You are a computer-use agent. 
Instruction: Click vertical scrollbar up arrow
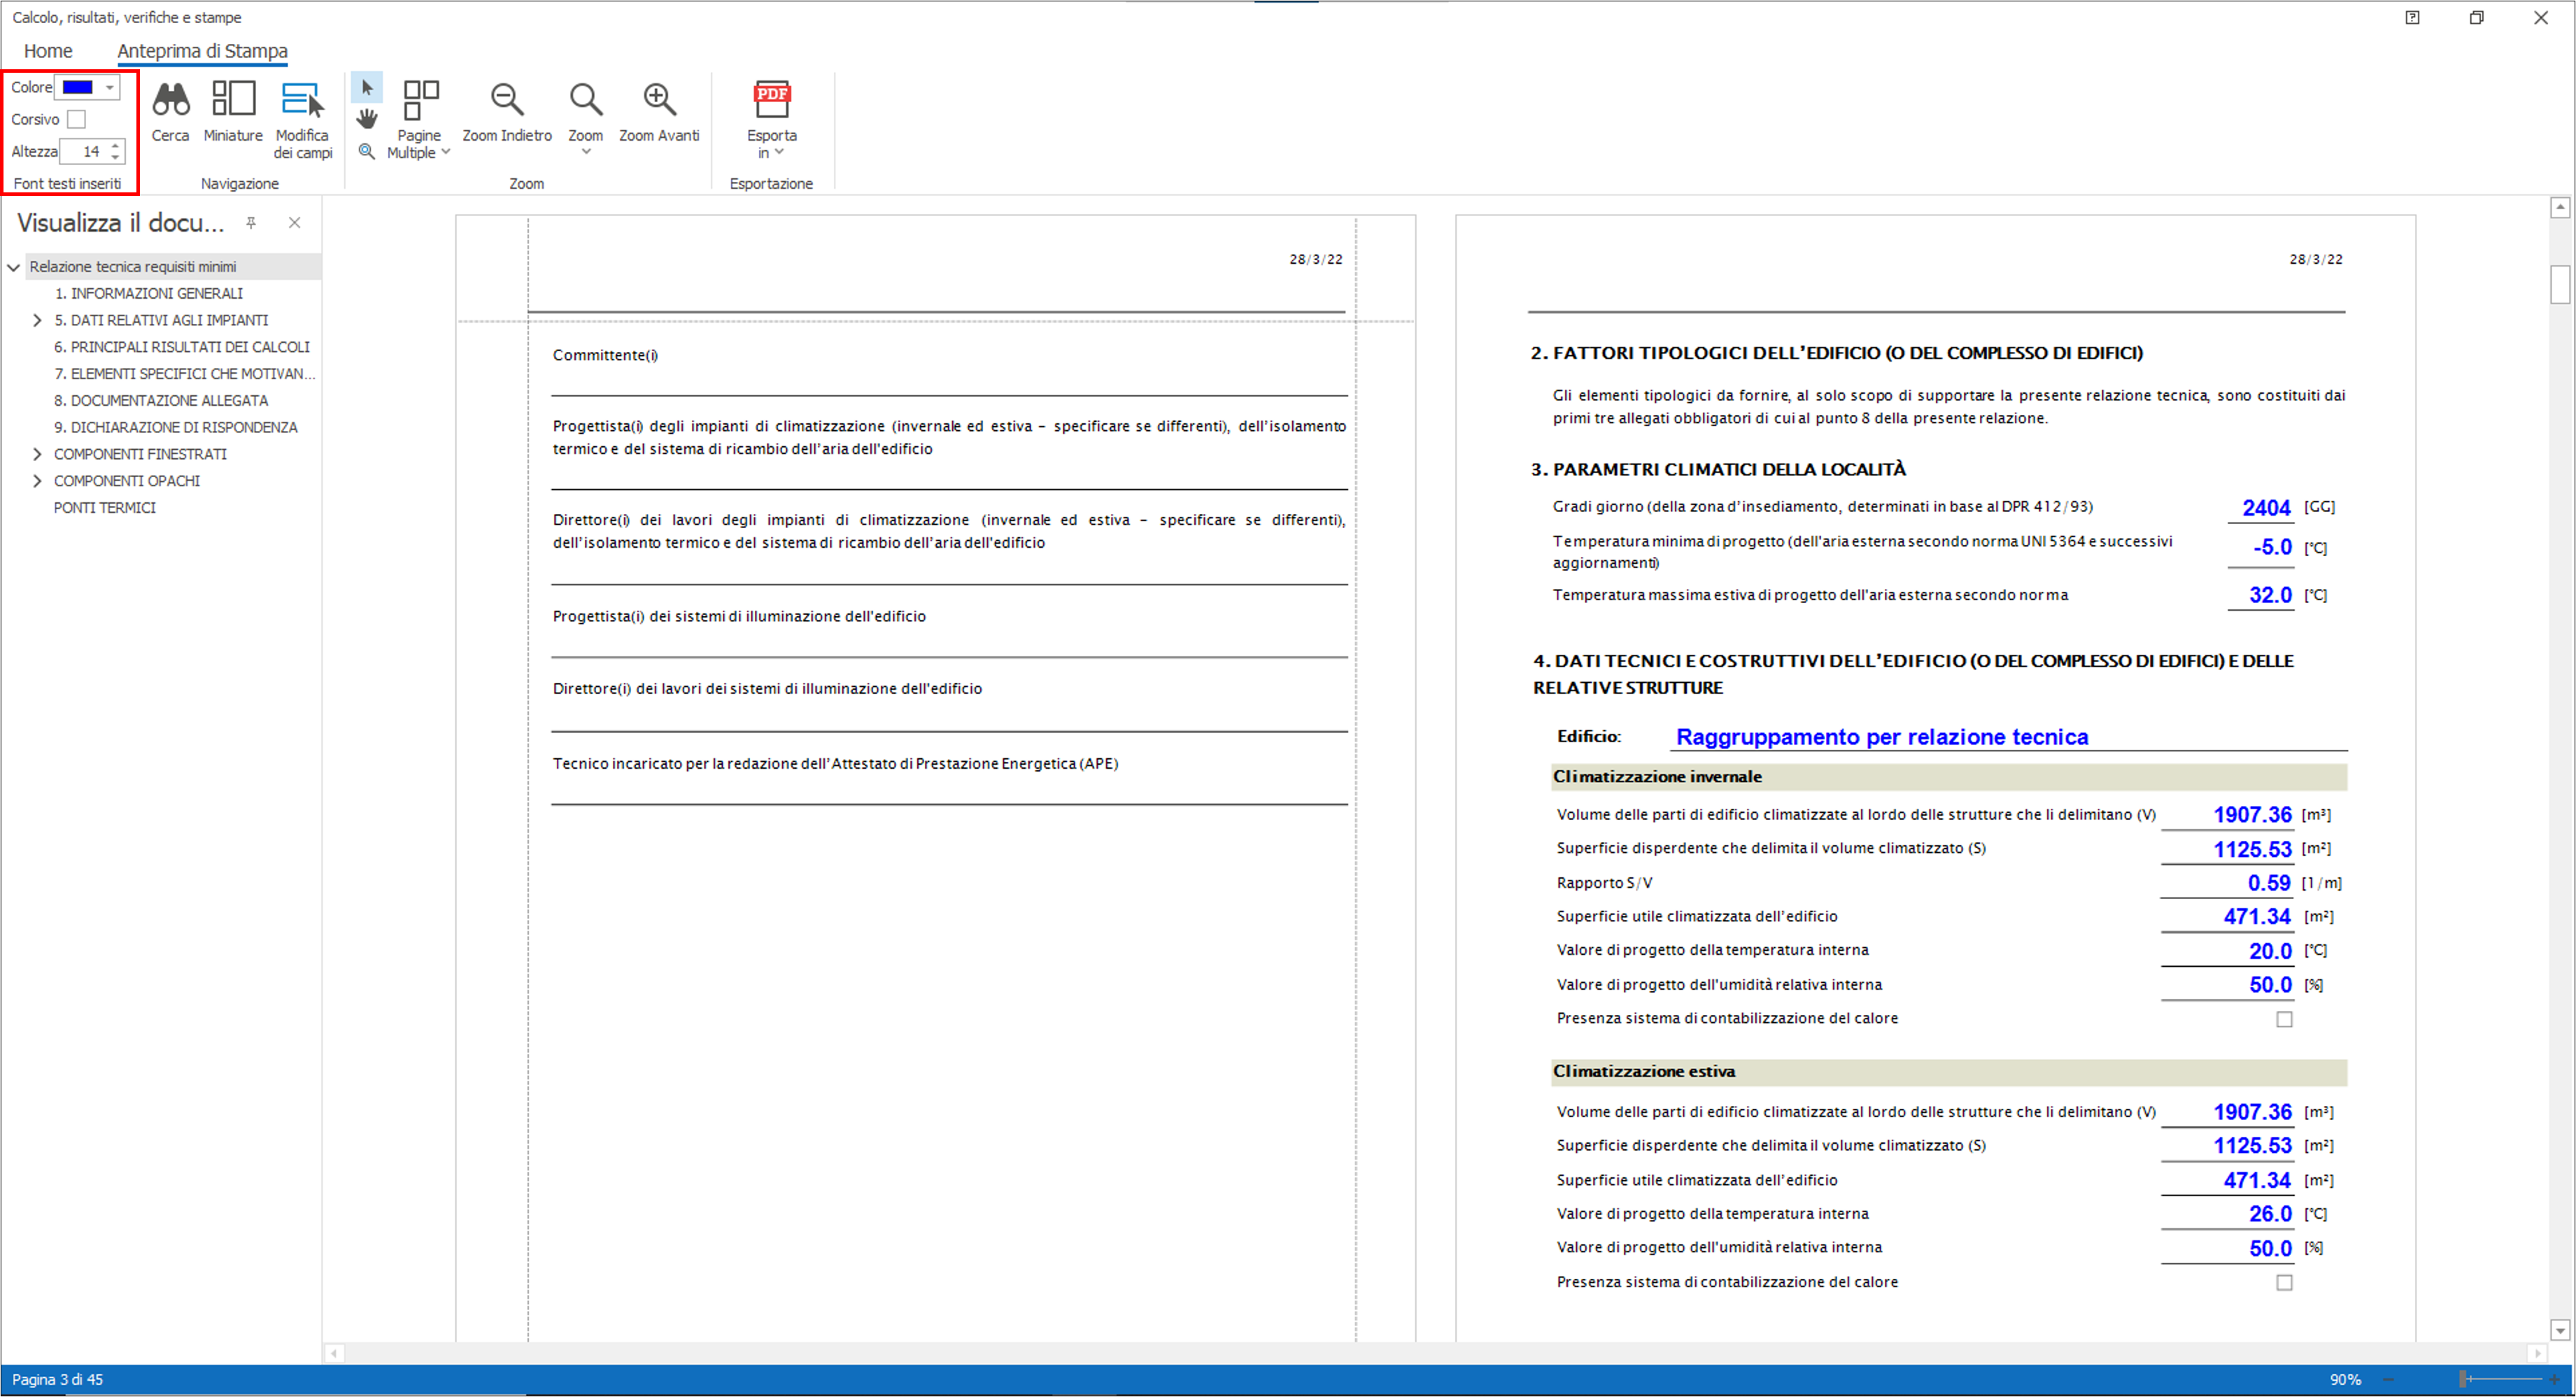[x=2560, y=207]
